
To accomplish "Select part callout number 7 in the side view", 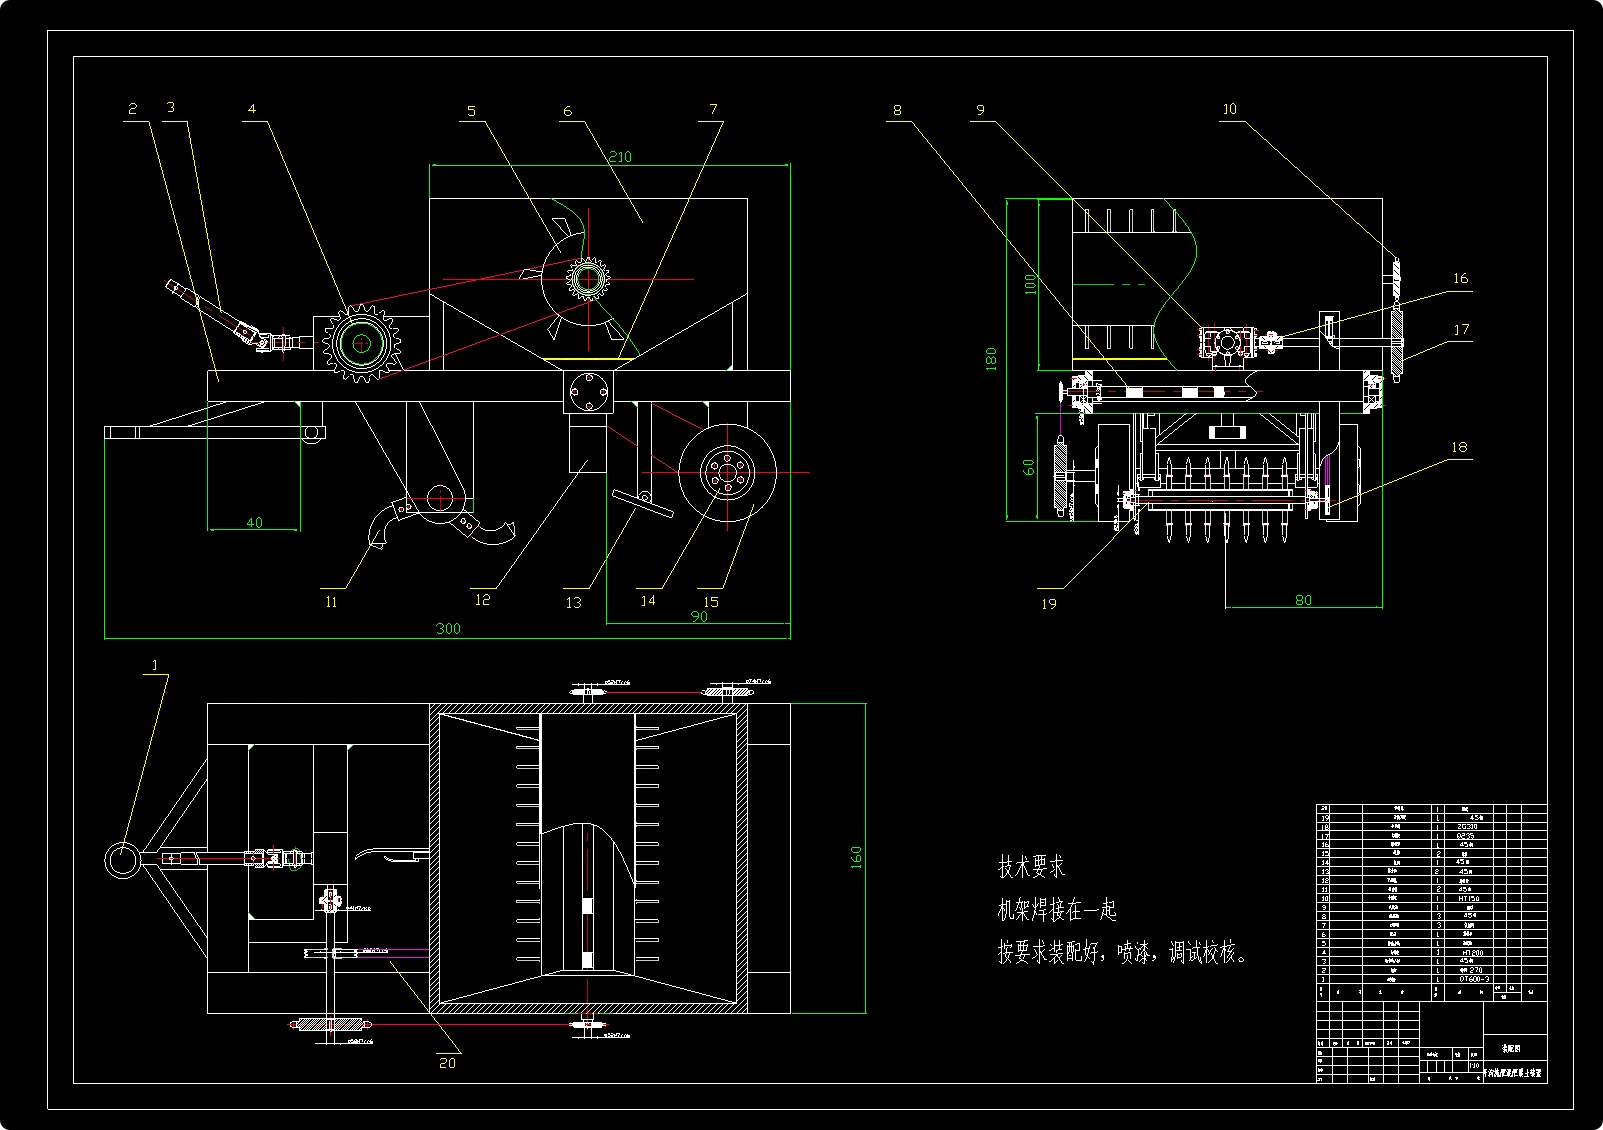I will (x=713, y=109).
